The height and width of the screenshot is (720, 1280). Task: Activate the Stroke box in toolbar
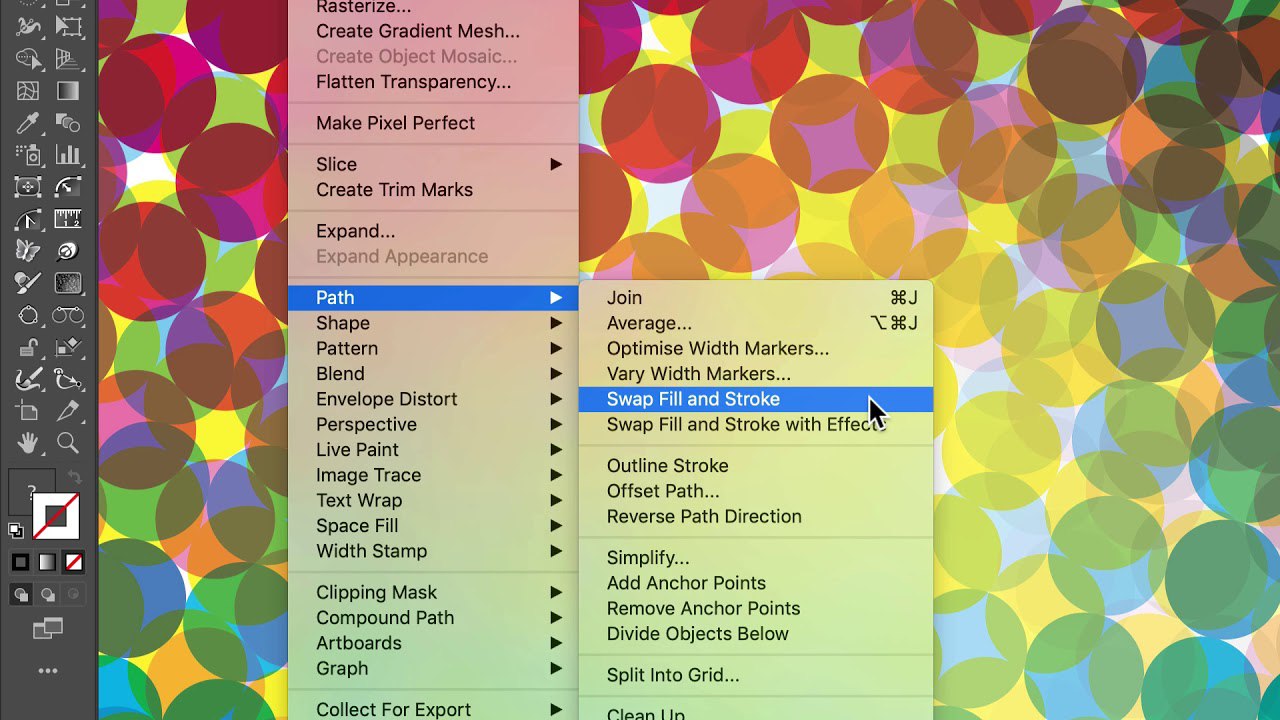(x=56, y=517)
